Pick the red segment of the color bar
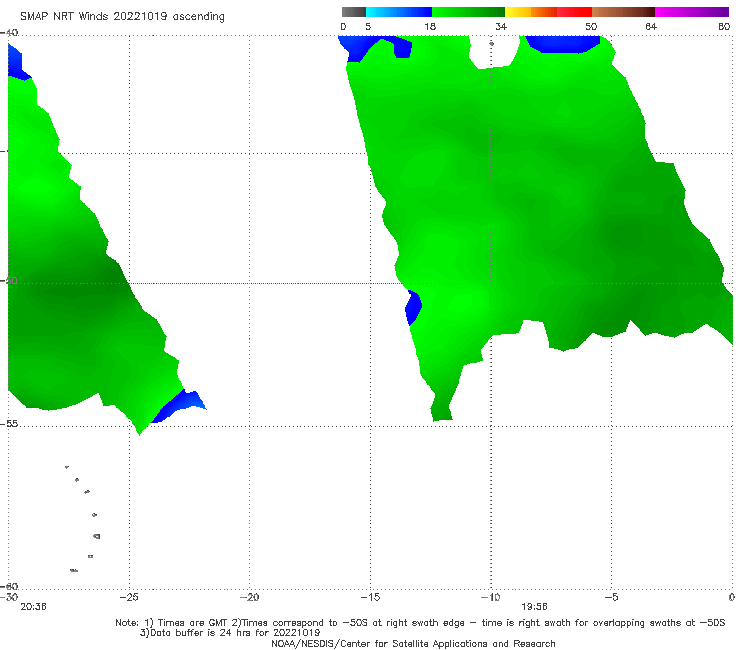The image size is (740, 650). [x=574, y=12]
